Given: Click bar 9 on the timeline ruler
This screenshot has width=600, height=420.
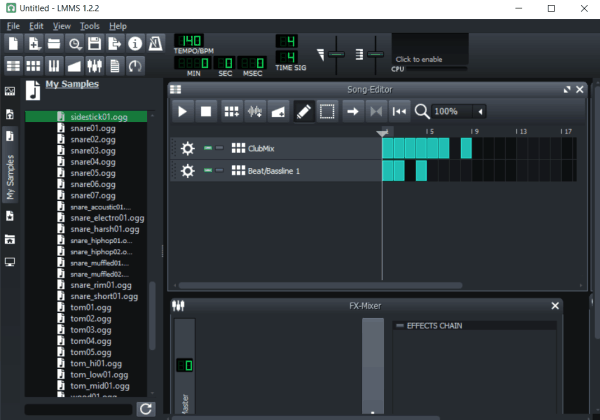Looking at the screenshot, I should [x=474, y=132].
